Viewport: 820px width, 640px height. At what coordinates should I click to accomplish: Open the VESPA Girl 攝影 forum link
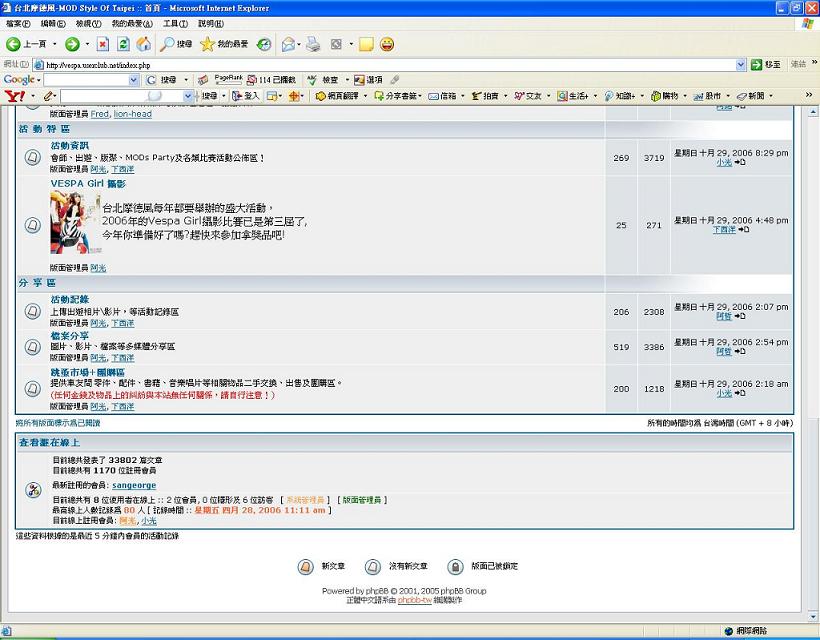(x=88, y=184)
